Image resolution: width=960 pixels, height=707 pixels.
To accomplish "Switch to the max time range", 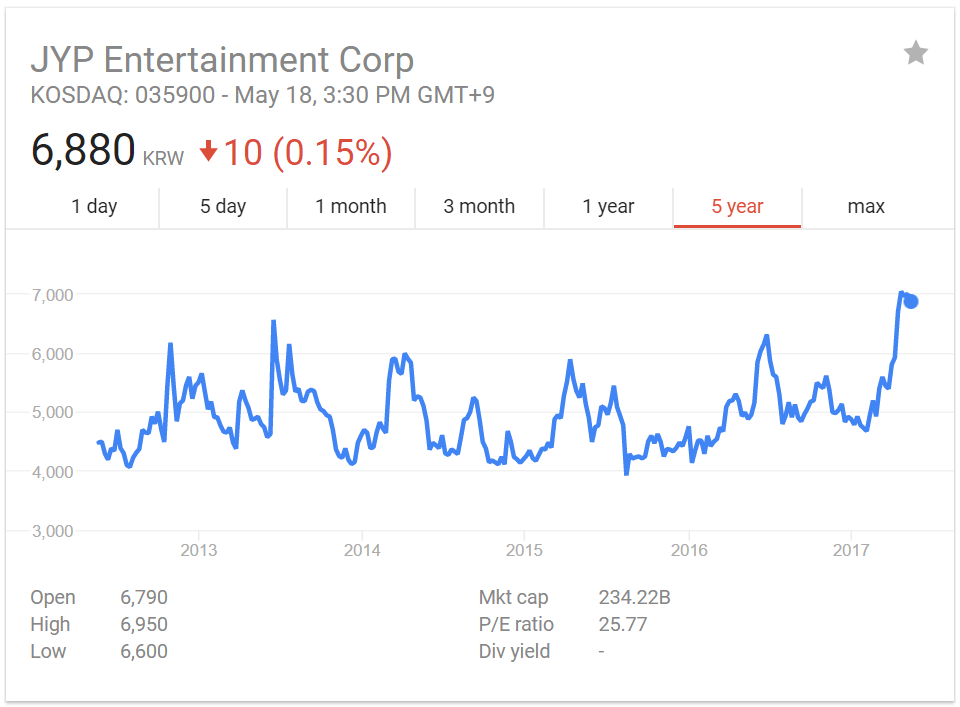I will pos(866,207).
